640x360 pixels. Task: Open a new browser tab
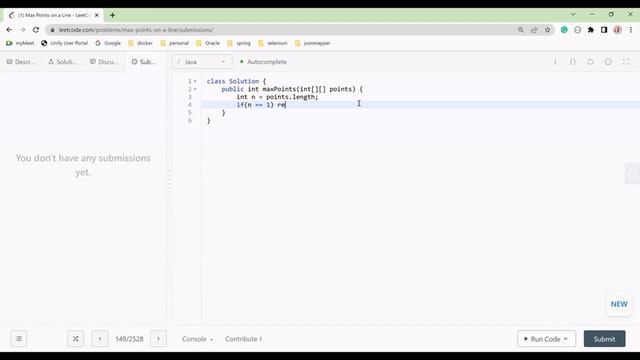[112, 15]
